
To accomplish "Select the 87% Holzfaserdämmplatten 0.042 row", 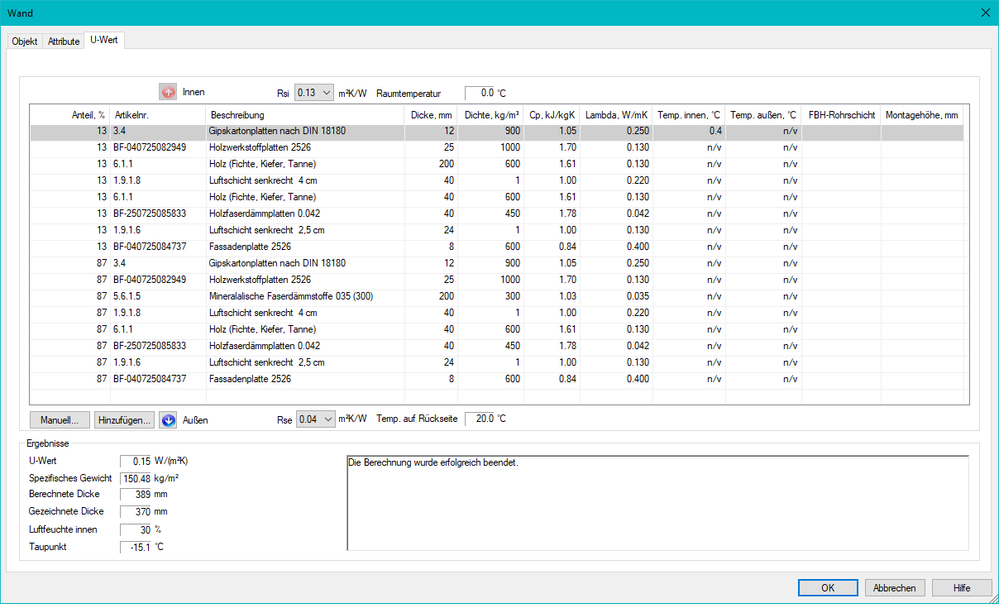I will 497,346.
